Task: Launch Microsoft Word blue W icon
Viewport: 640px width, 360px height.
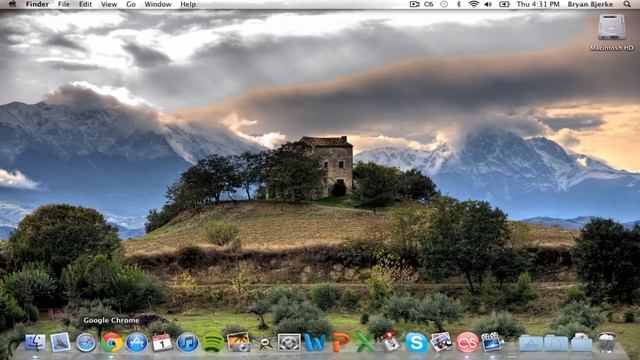Action: [x=315, y=343]
